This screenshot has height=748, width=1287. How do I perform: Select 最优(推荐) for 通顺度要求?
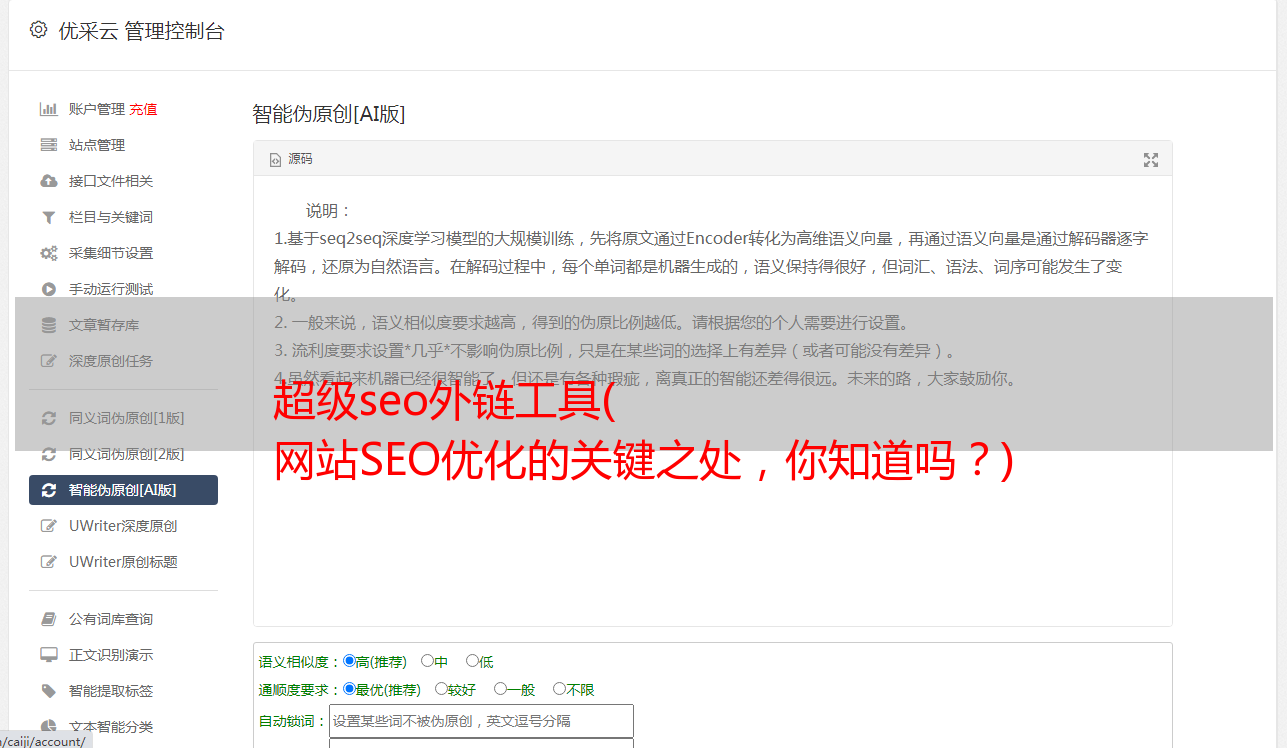click(349, 689)
